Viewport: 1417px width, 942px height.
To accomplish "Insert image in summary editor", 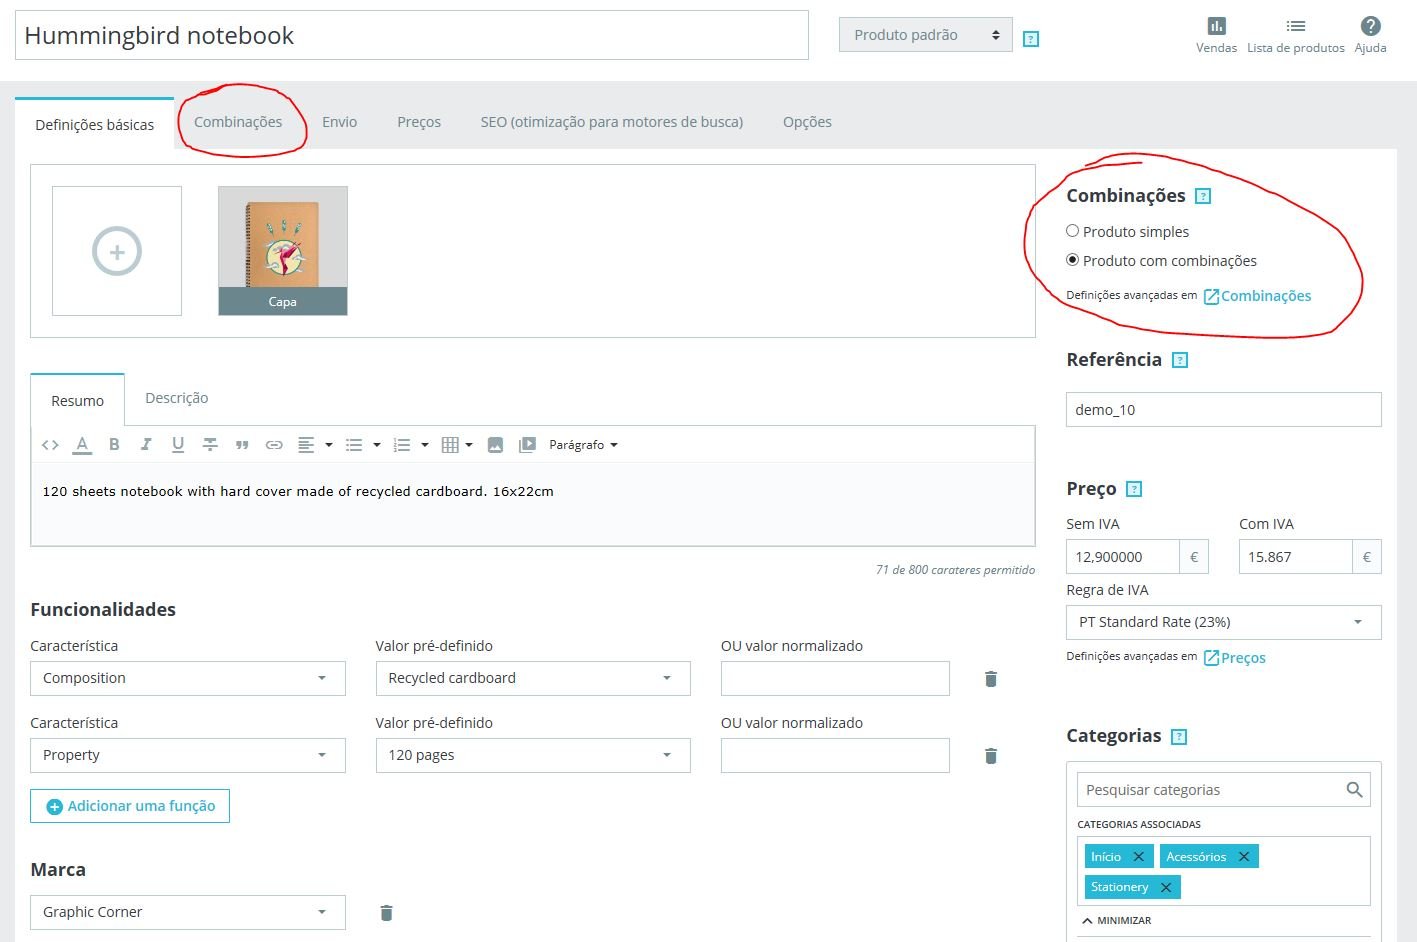I will point(495,445).
